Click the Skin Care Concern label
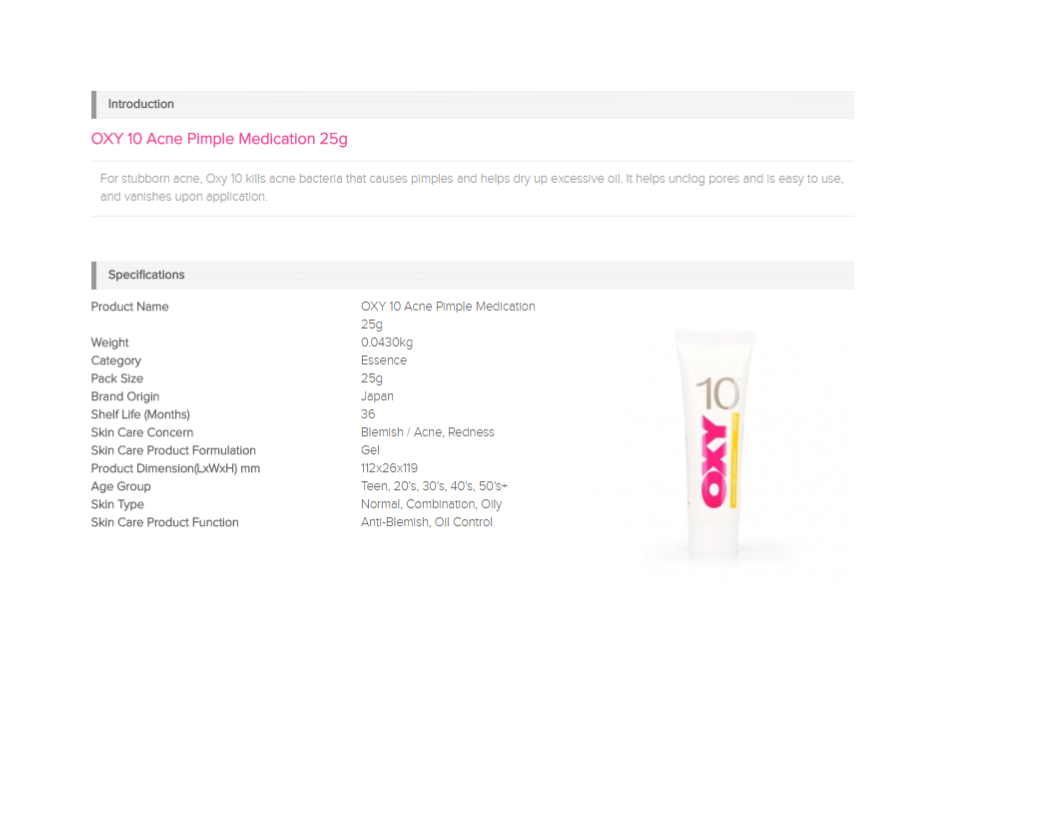1055x815 pixels. (x=142, y=433)
